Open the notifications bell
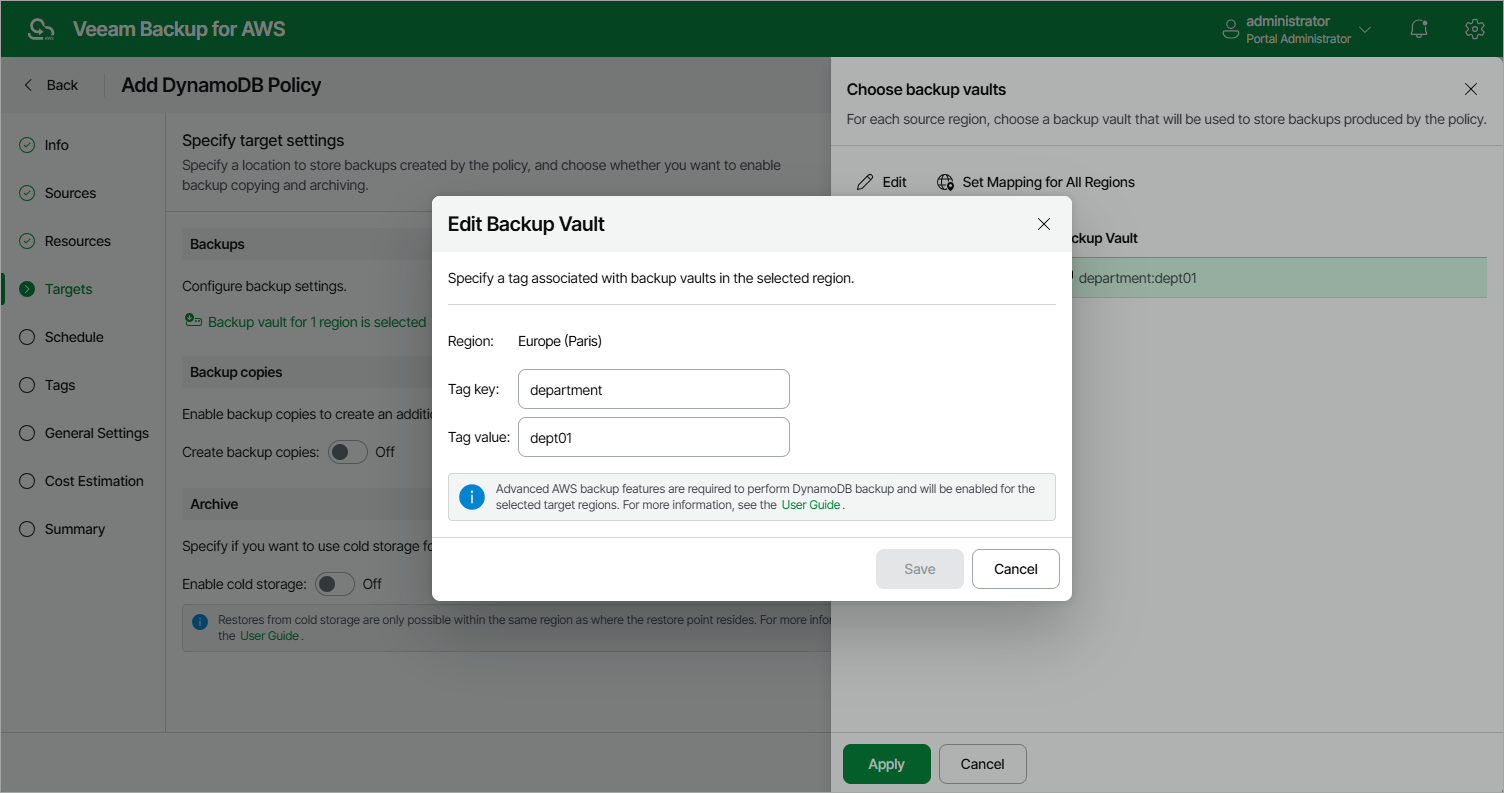The width and height of the screenshot is (1504, 793). [x=1419, y=29]
